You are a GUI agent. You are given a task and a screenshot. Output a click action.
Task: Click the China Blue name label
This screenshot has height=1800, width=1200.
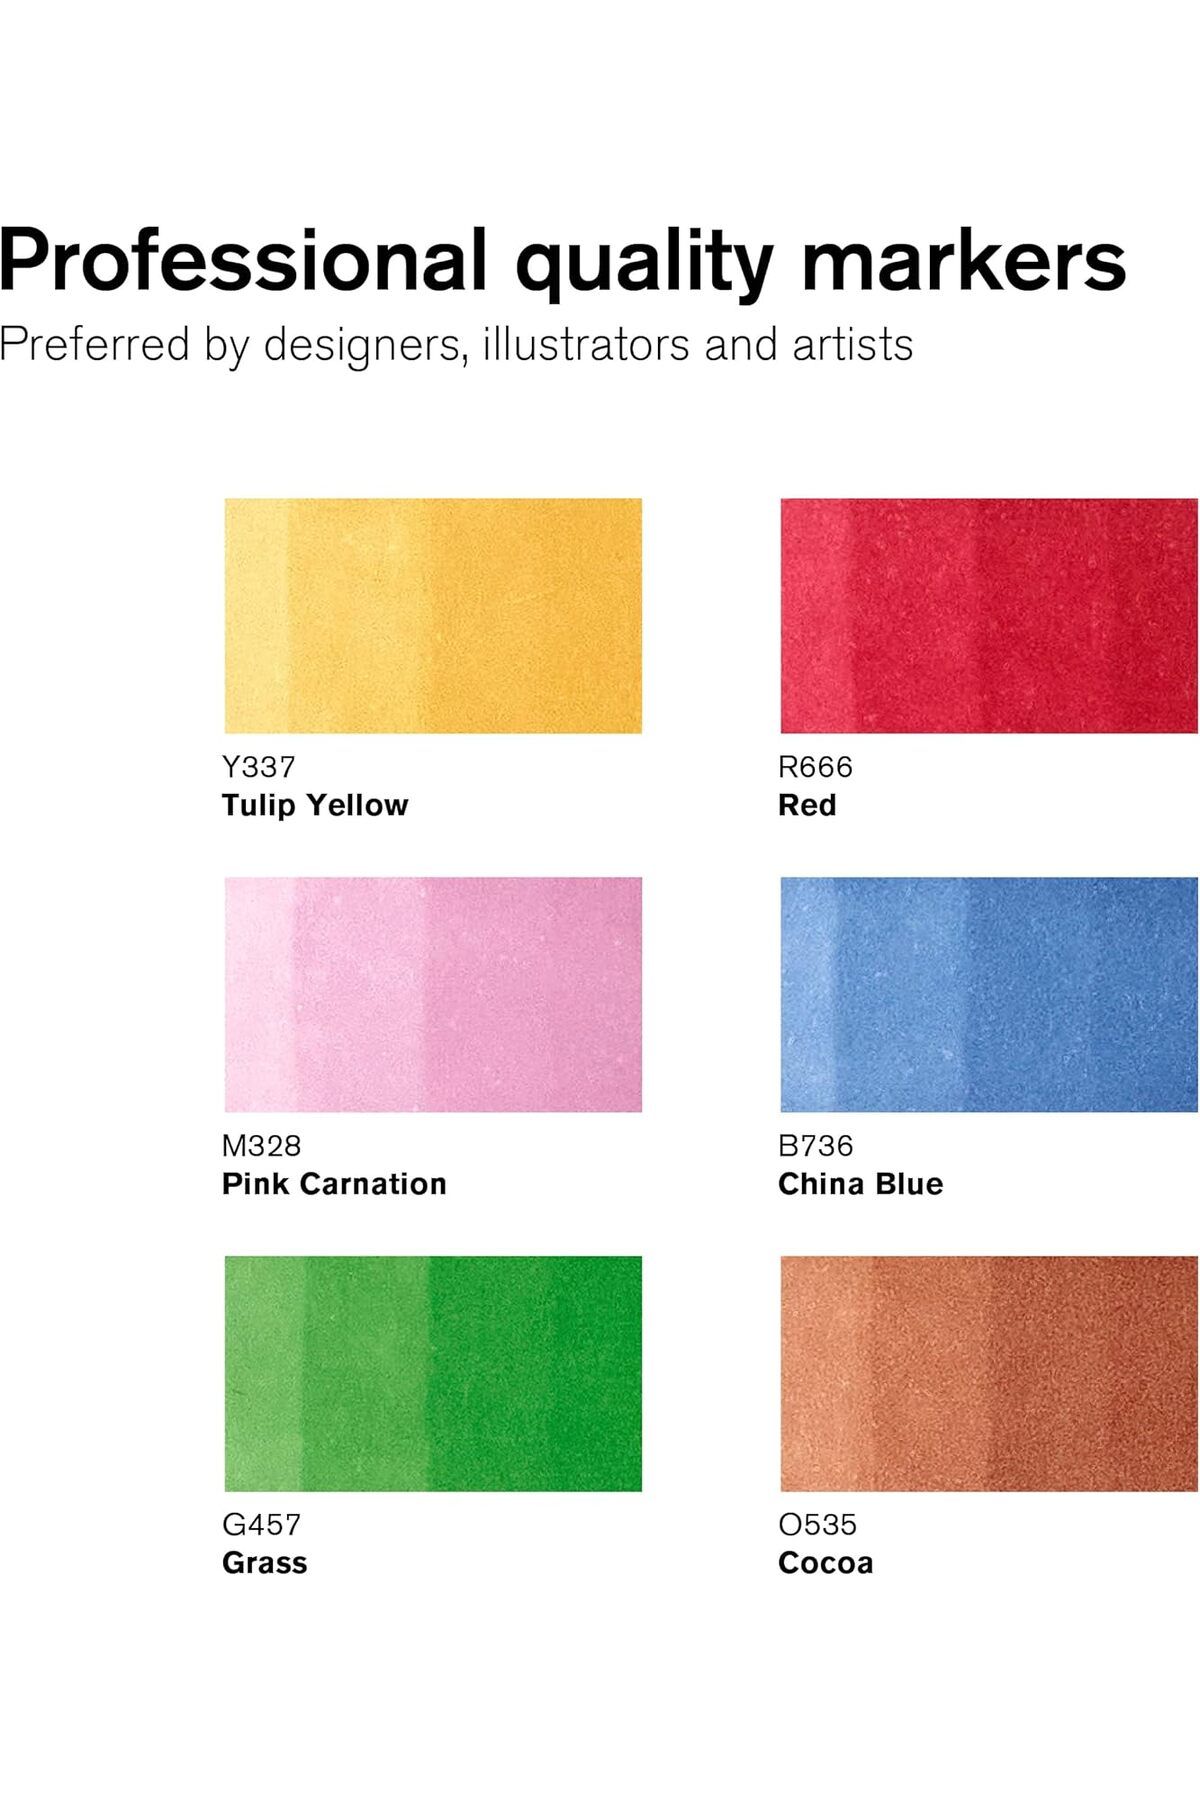tap(861, 1184)
